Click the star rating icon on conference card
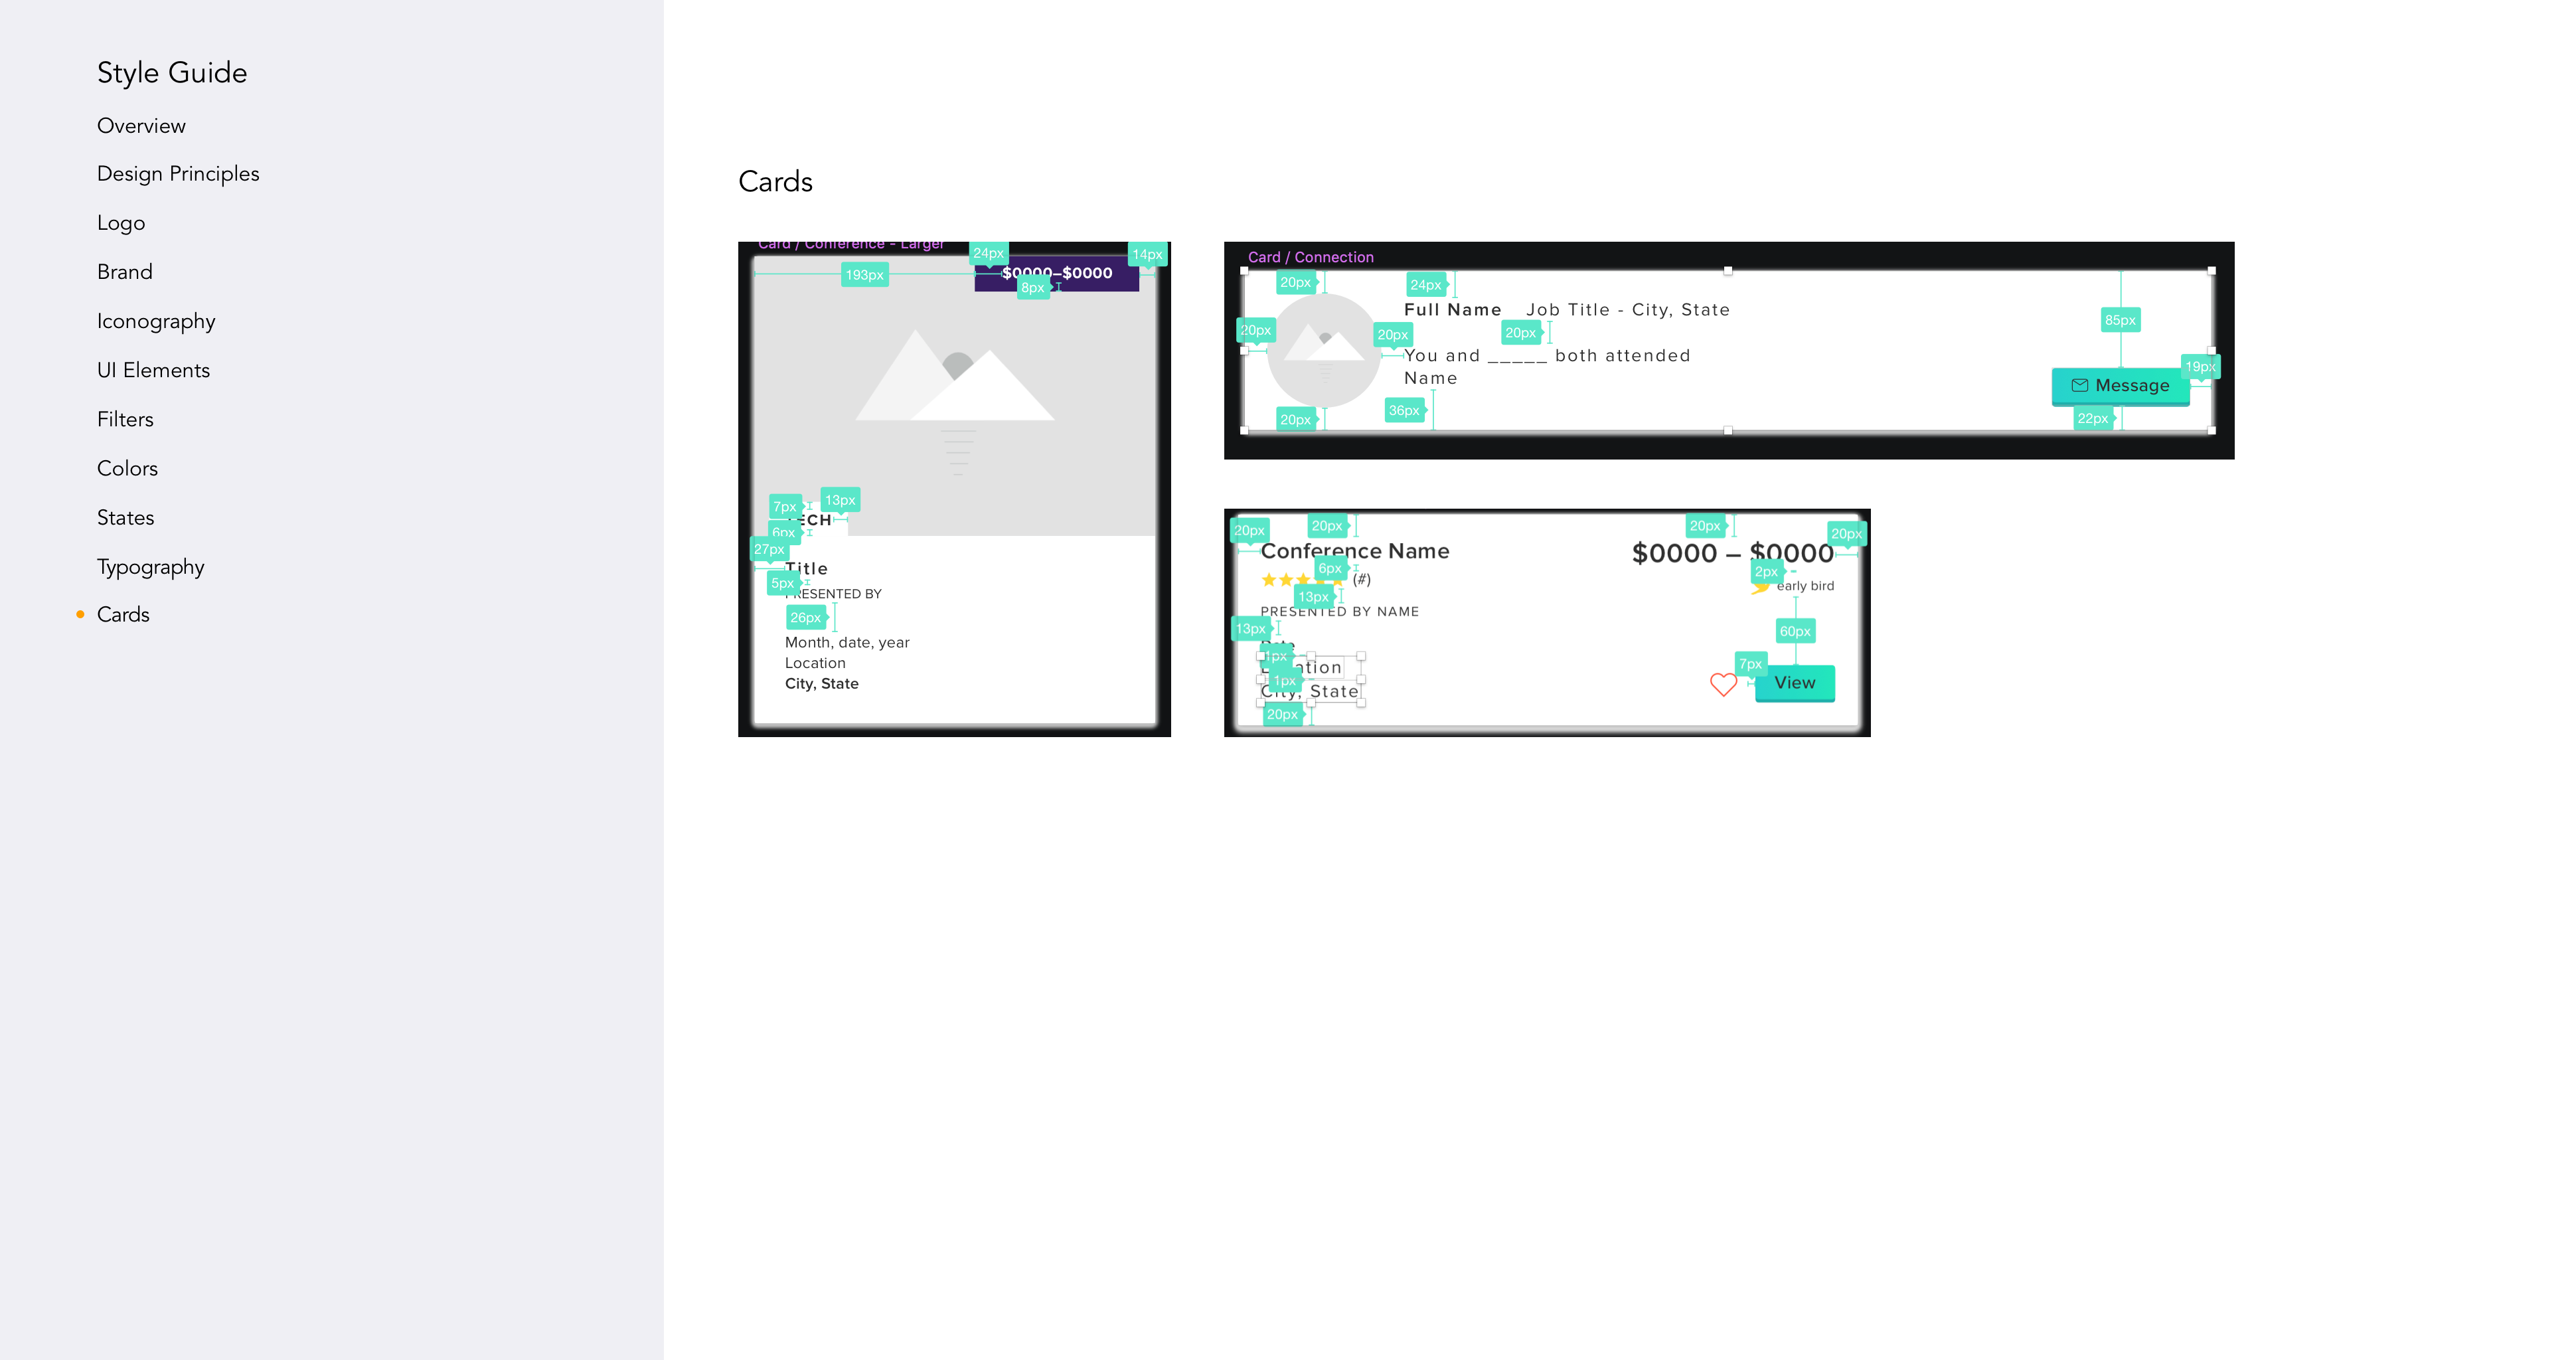 (x=1278, y=580)
